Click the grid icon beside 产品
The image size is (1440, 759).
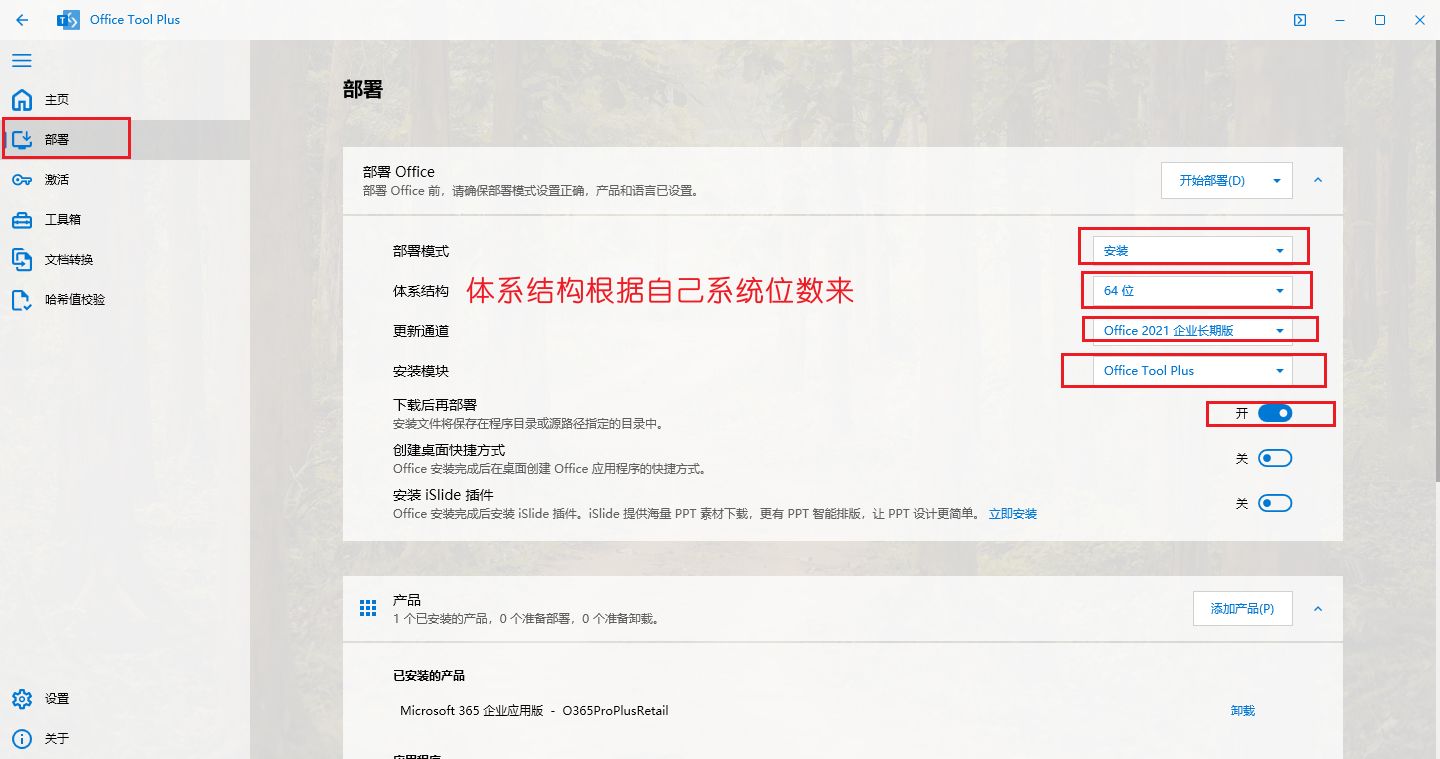(x=368, y=608)
